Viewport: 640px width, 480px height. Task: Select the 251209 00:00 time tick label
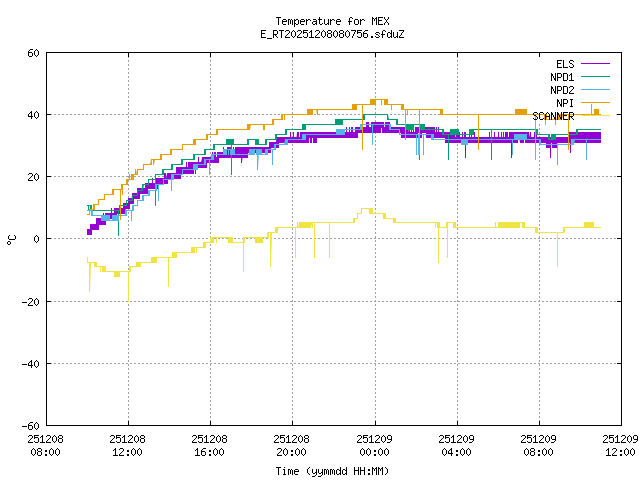(x=374, y=445)
